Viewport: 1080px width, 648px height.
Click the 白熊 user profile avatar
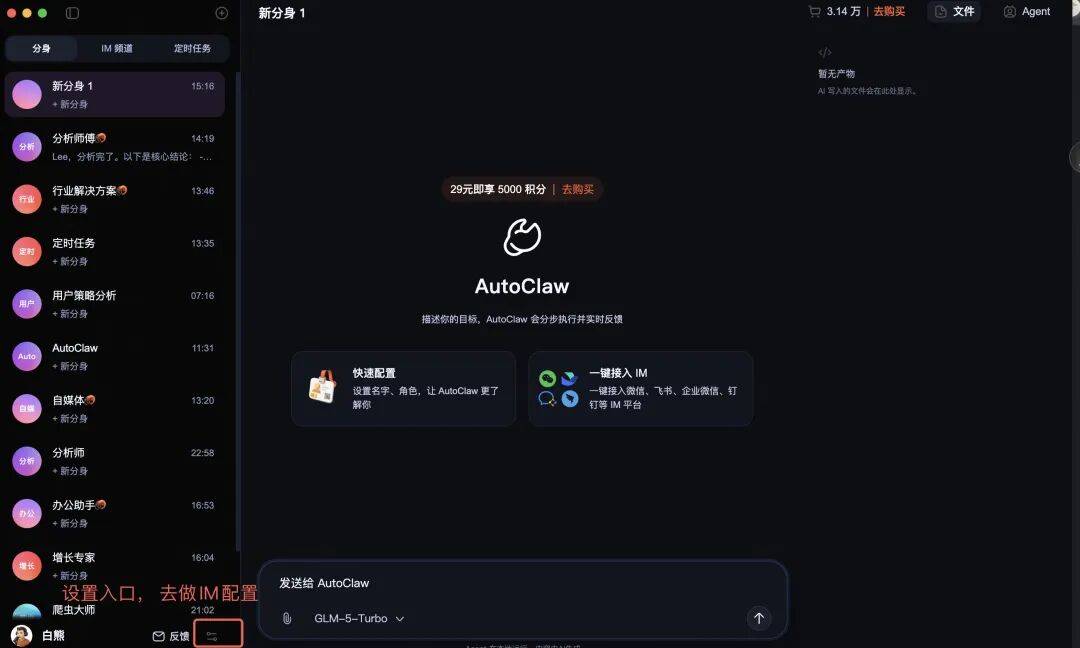point(21,636)
